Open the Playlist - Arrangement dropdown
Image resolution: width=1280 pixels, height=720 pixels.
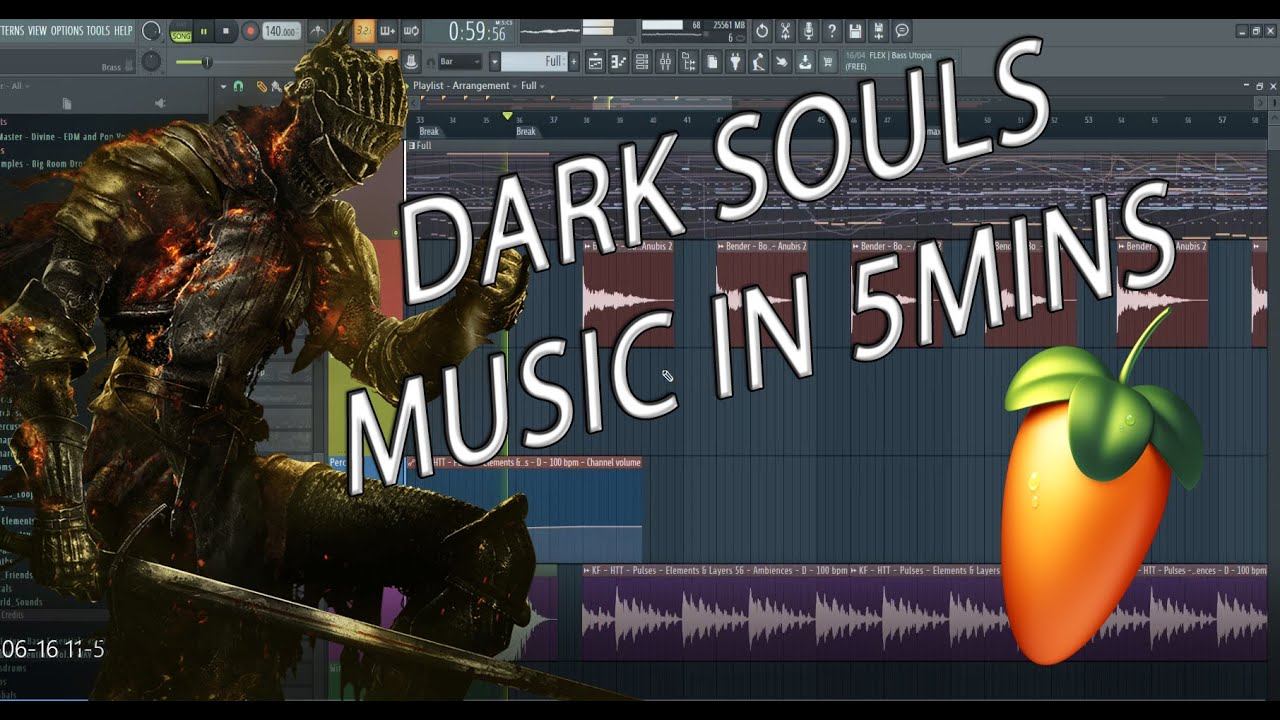pyautogui.click(x=461, y=86)
